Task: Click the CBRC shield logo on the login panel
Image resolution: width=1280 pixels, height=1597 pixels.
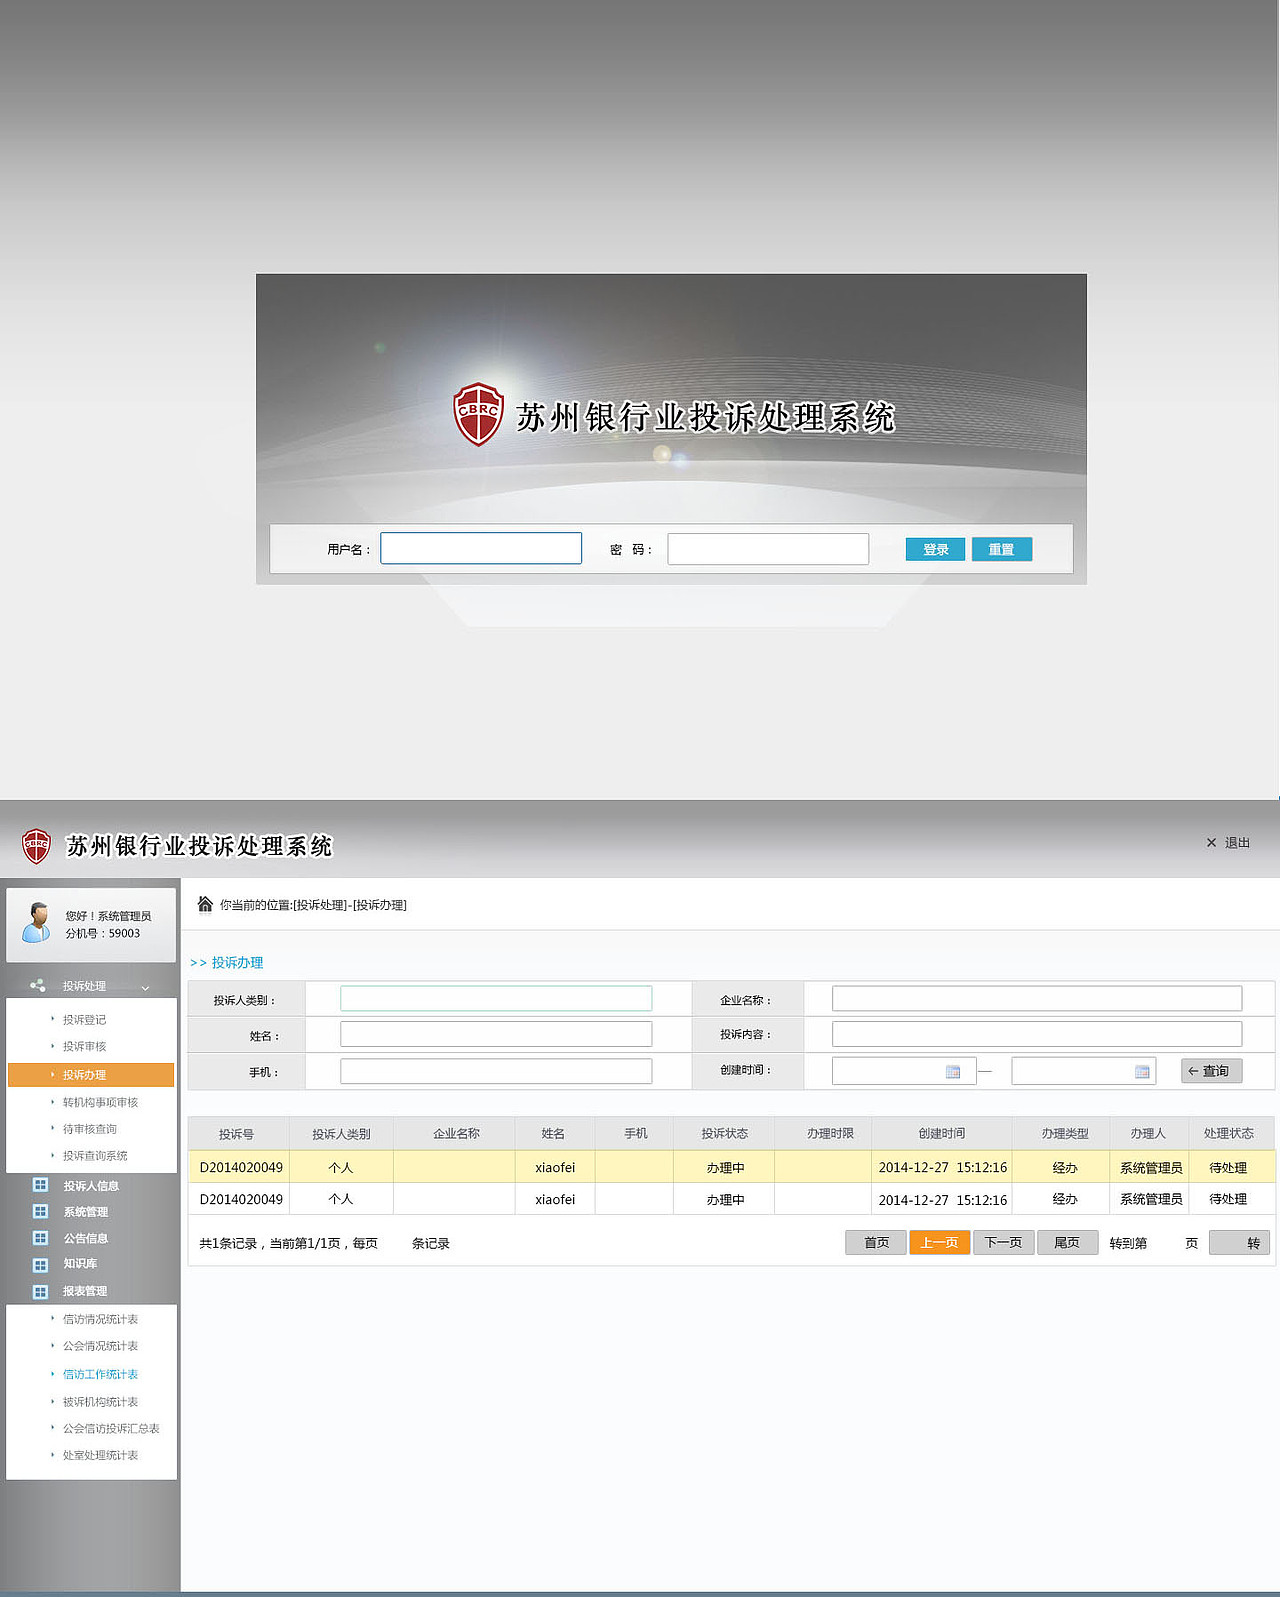Action: (478, 414)
